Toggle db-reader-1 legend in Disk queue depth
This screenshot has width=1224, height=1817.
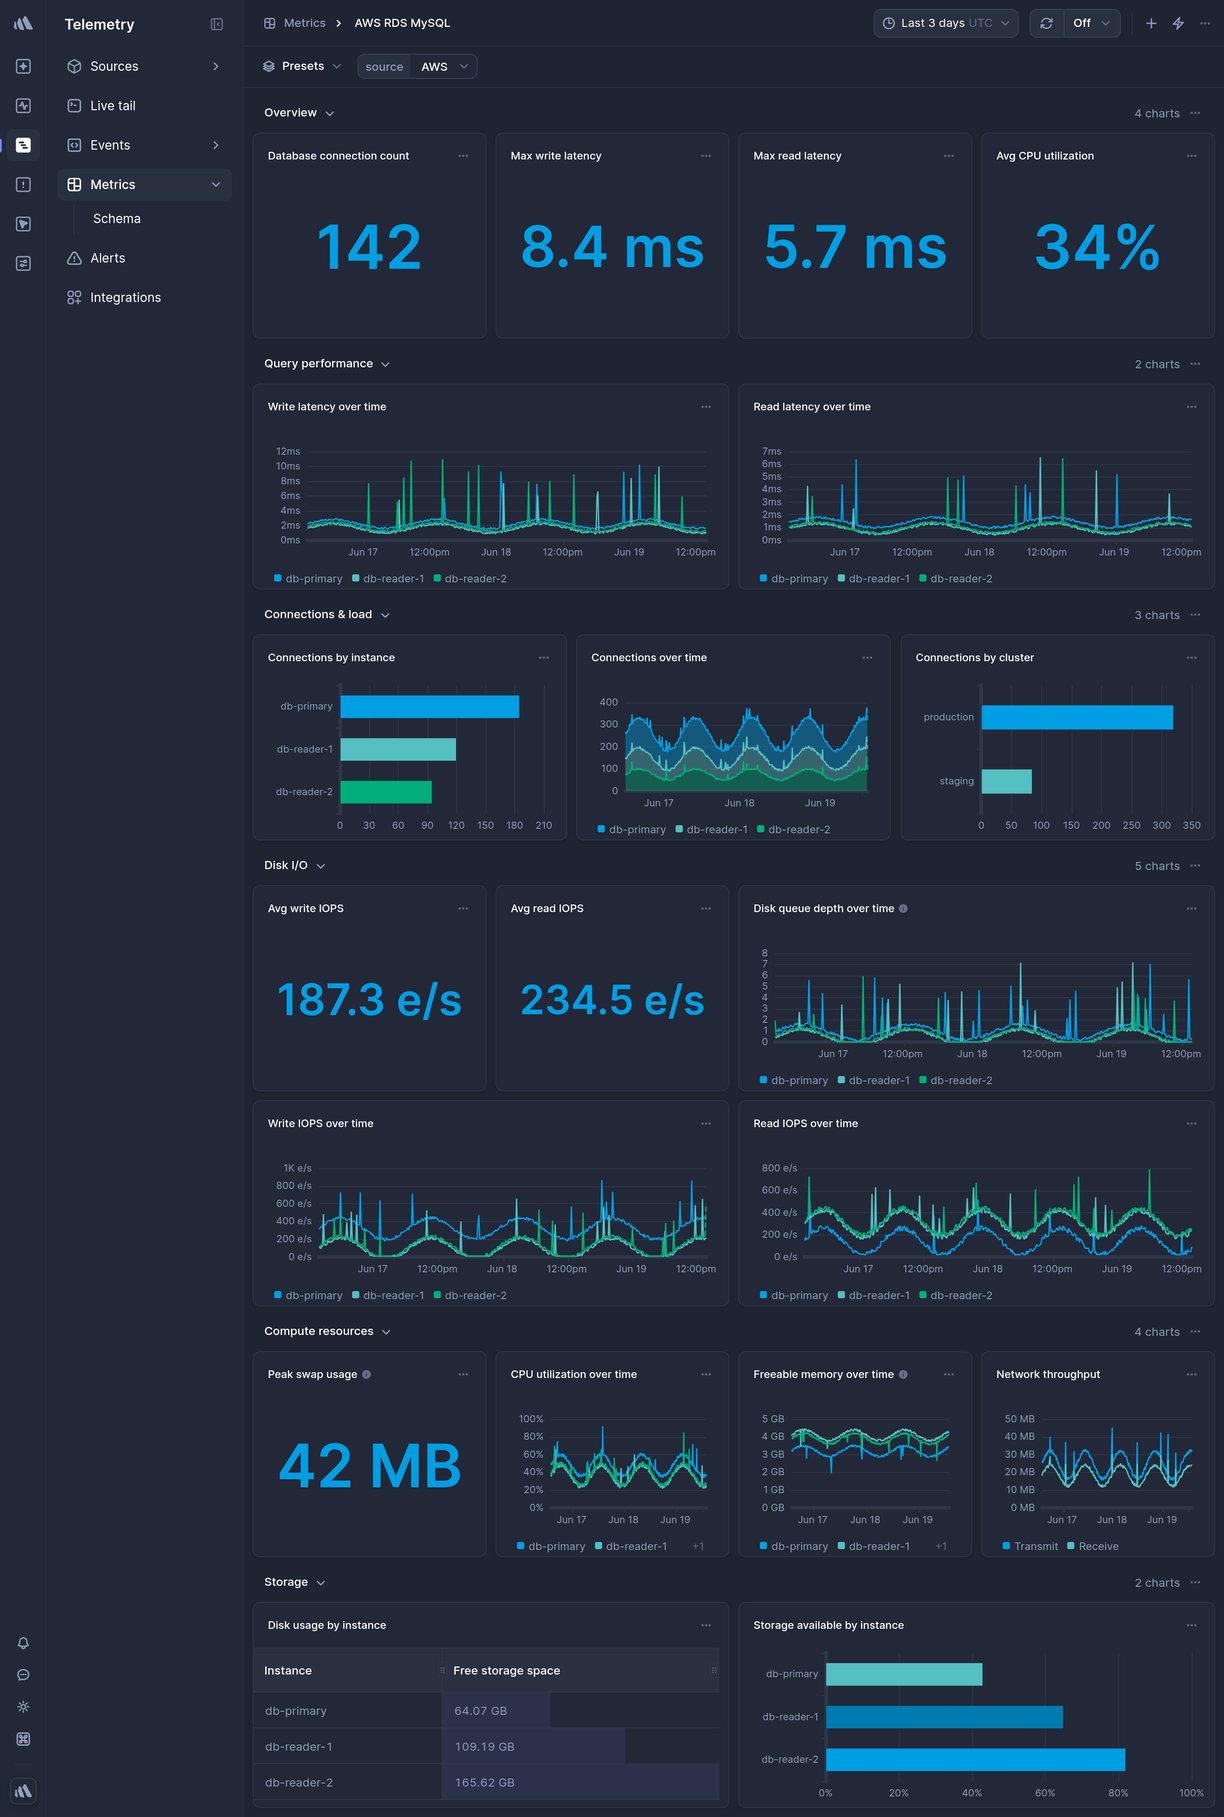point(874,1081)
